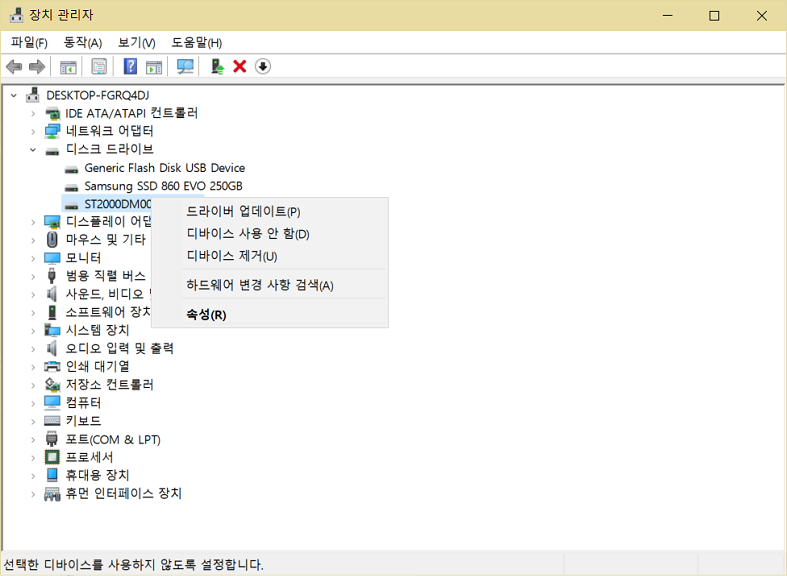Click the IDE ATA/ATAPI controller icon
This screenshot has width=787, height=576.
[52, 113]
